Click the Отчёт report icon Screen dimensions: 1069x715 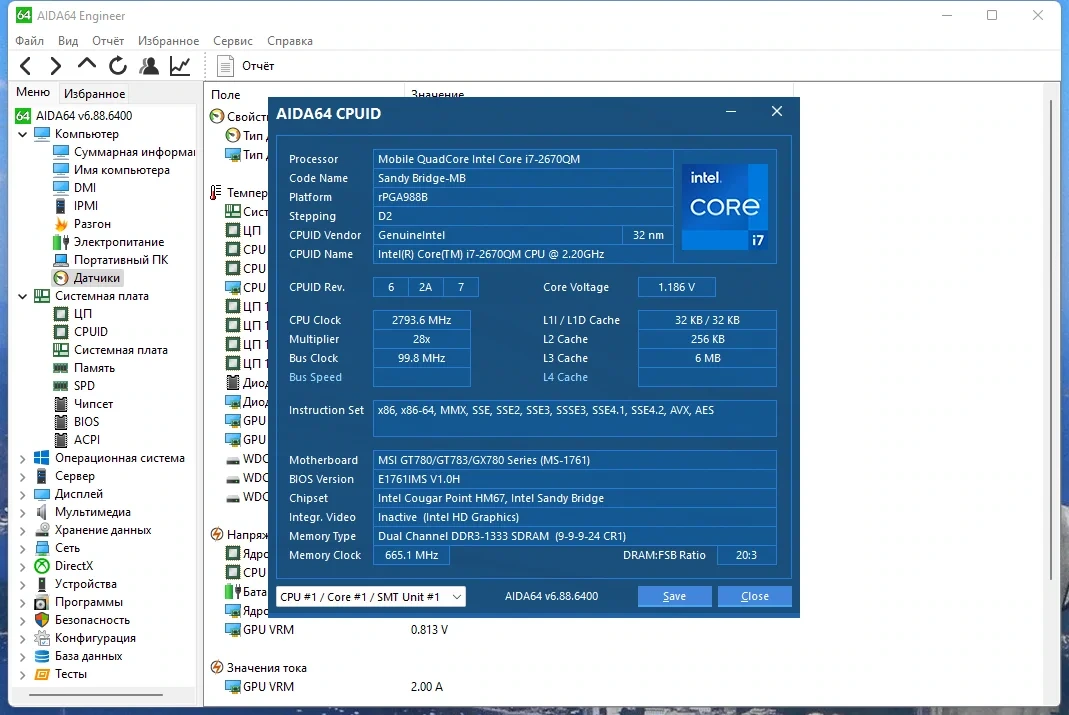click(x=225, y=66)
